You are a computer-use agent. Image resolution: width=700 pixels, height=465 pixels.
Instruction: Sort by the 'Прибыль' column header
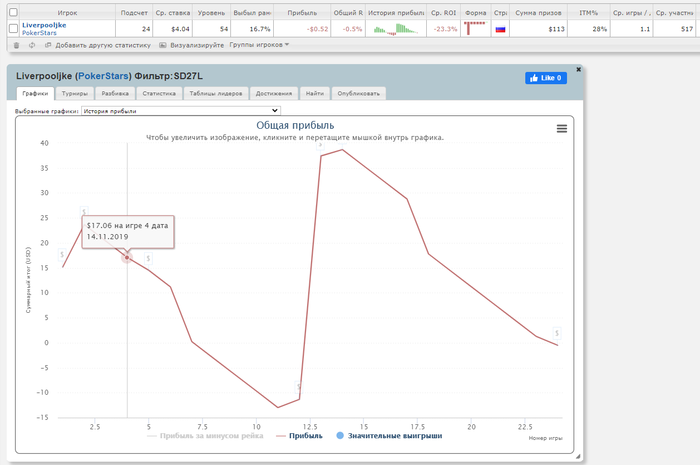coord(302,12)
